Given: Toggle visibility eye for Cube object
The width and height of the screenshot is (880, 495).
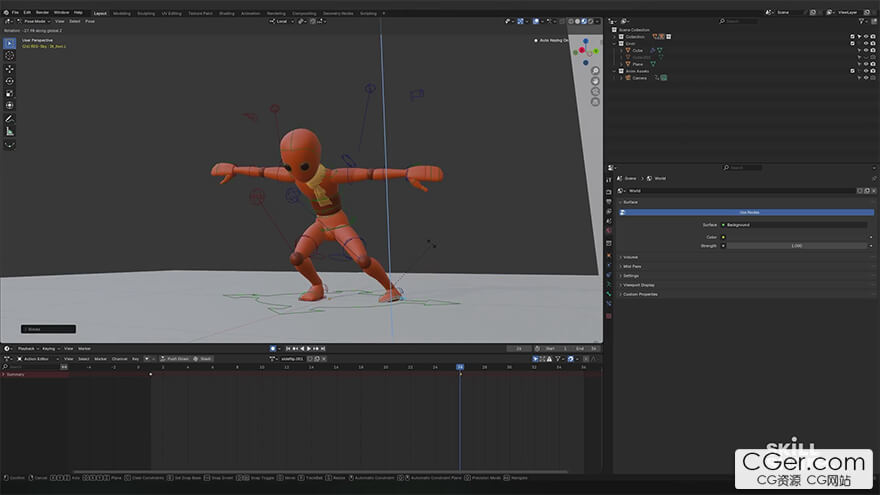Looking at the screenshot, I should pyautogui.click(x=866, y=51).
